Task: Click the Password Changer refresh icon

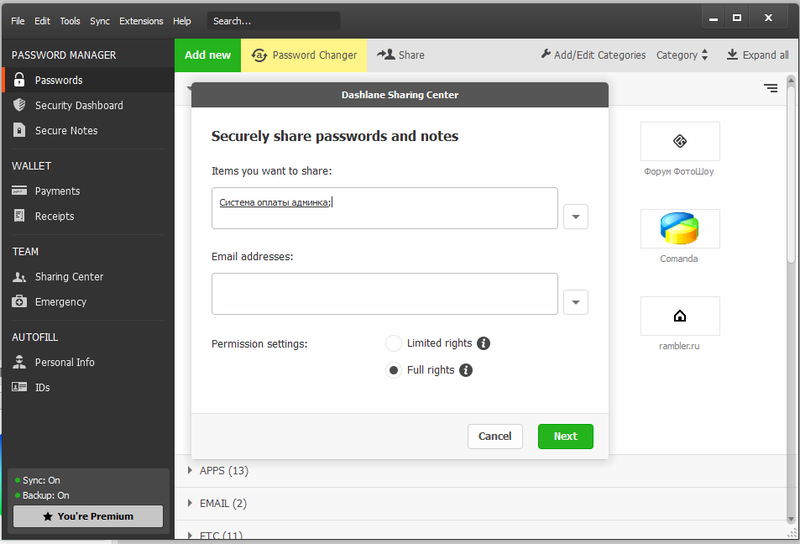Action: point(259,55)
